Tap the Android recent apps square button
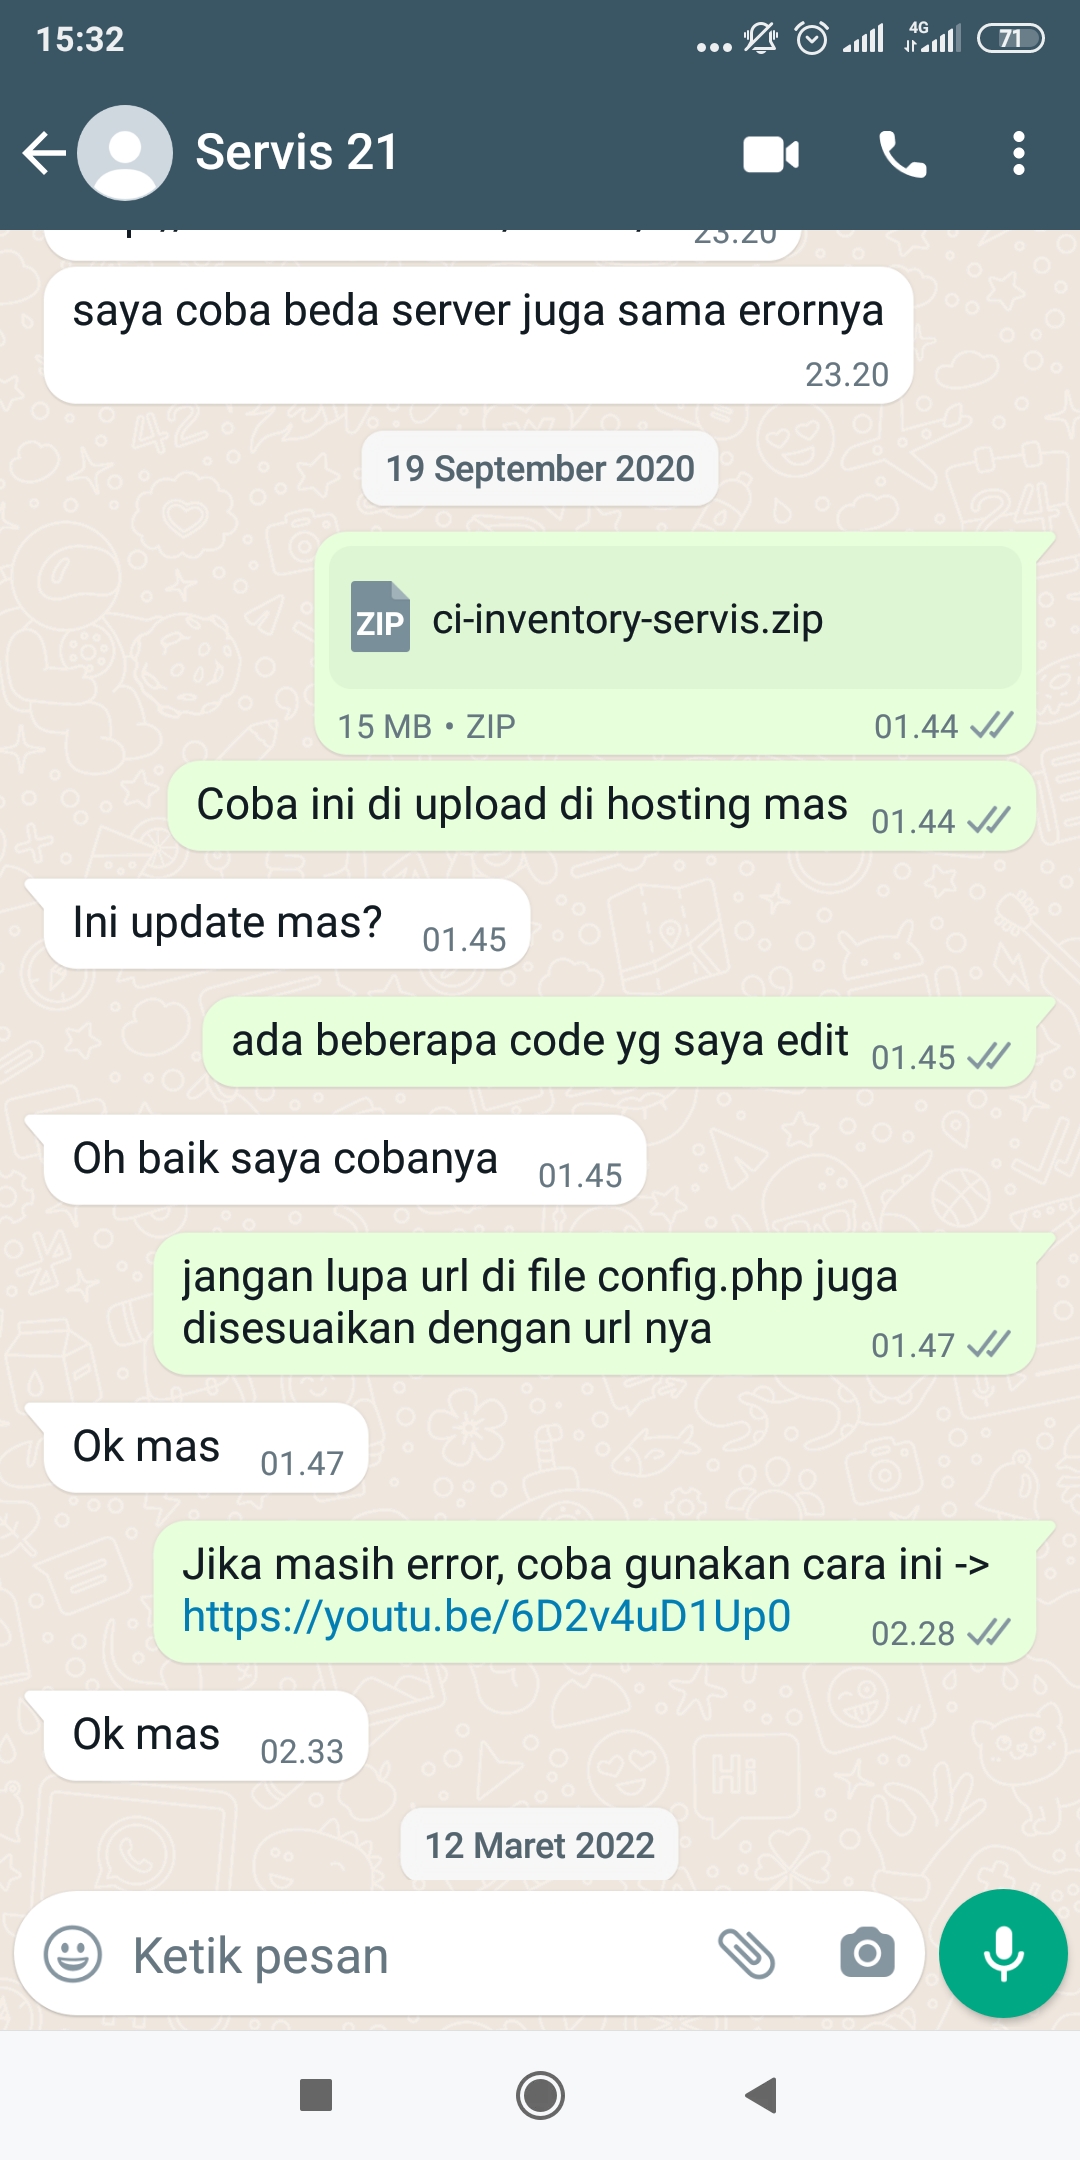 (316, 2095)
